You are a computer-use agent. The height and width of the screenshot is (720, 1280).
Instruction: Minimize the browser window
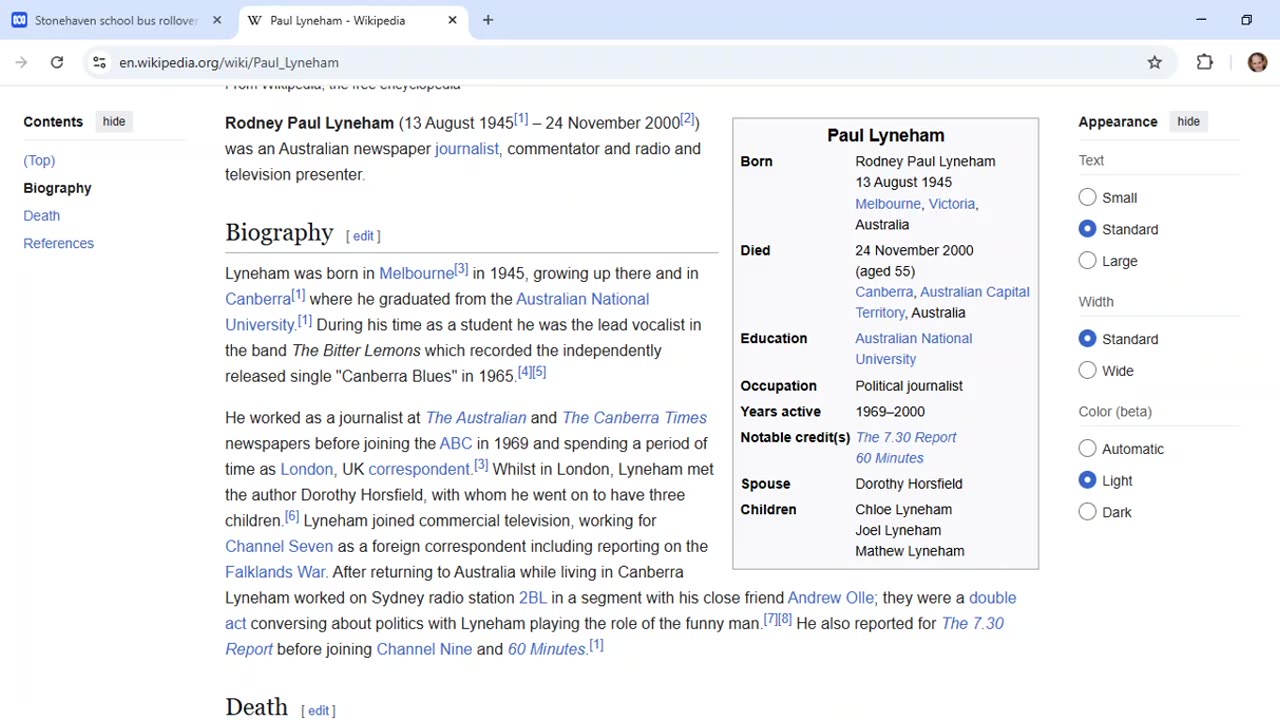click(1201, 20)
